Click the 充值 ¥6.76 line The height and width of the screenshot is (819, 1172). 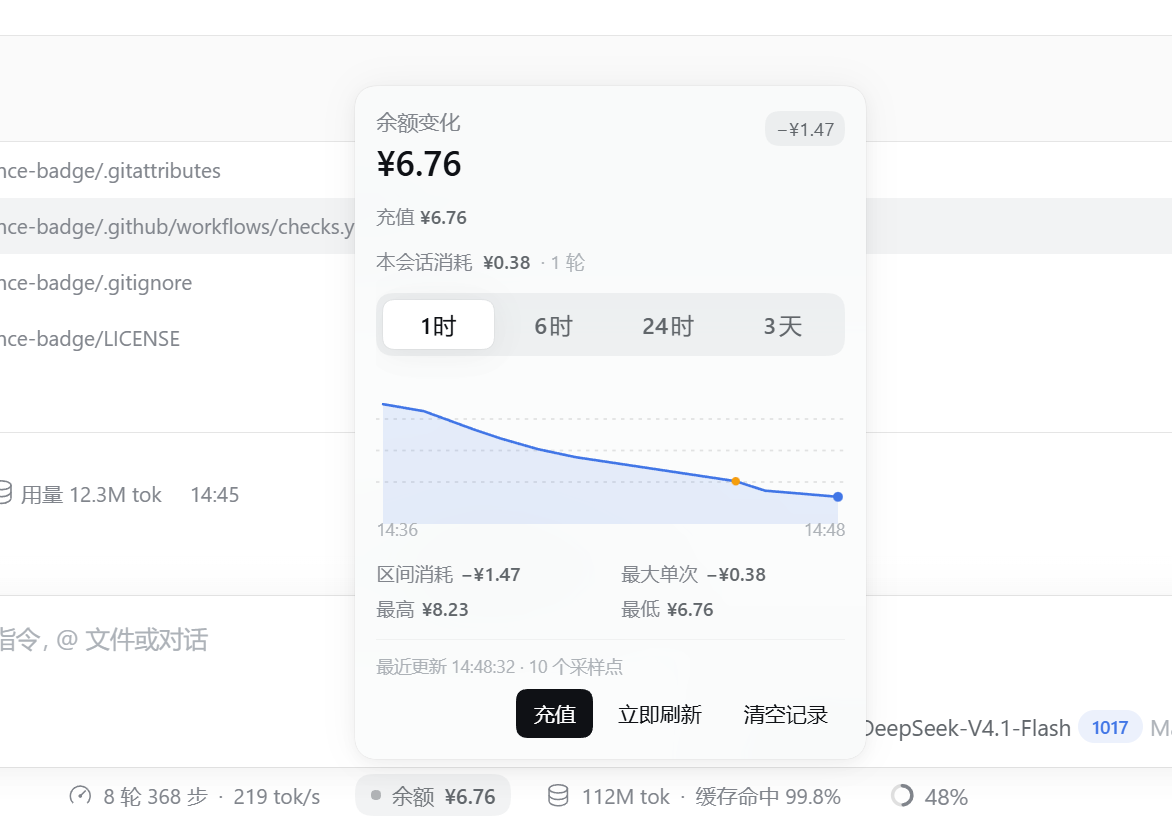[x=422, y=217]
